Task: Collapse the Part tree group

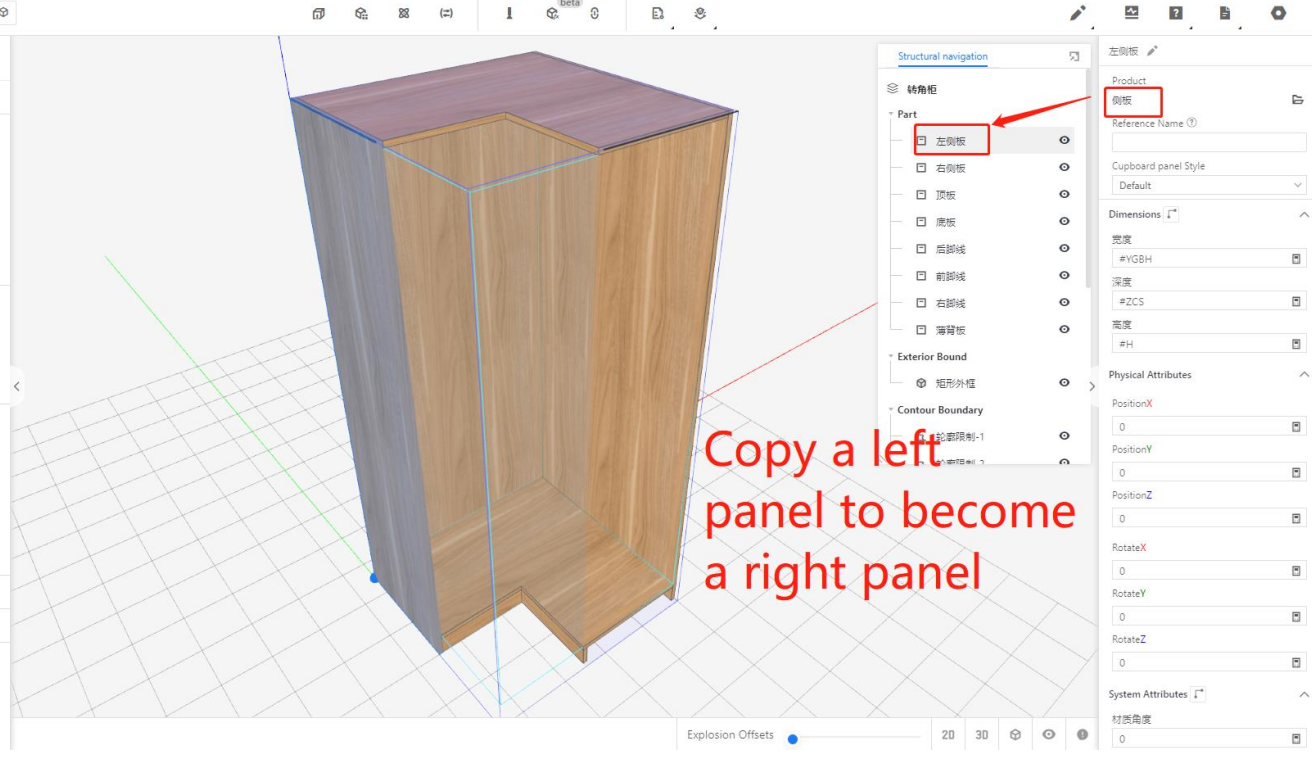Action: coord(891,114)
